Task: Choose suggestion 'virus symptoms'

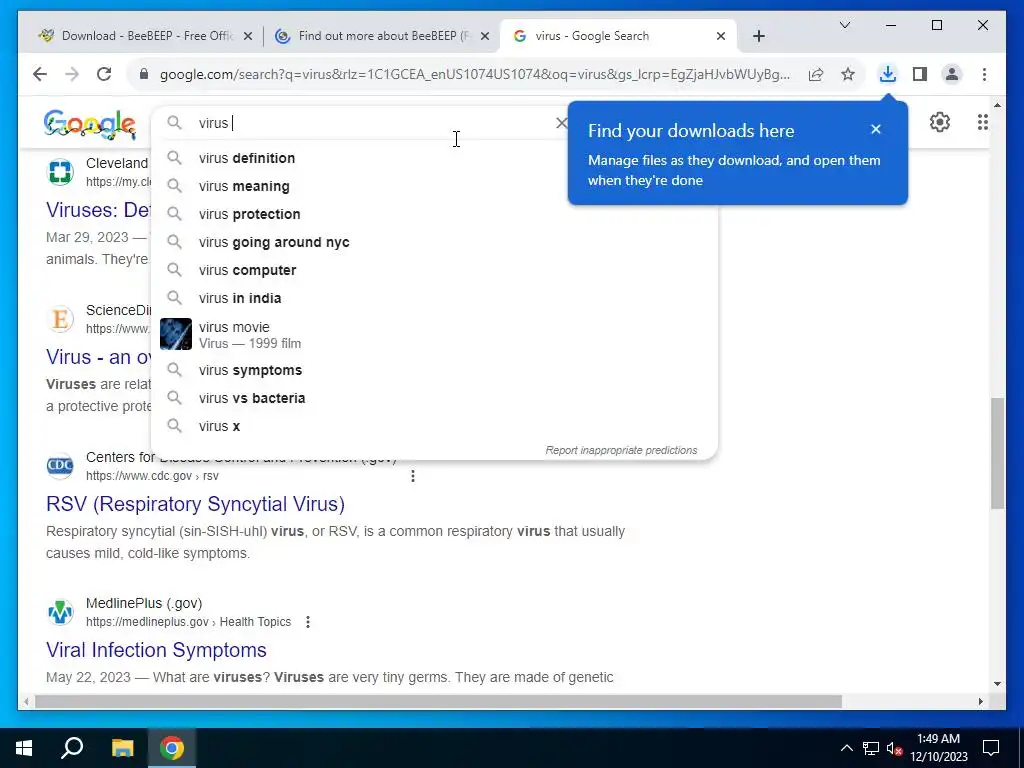Action: click(x=434, y=370)
